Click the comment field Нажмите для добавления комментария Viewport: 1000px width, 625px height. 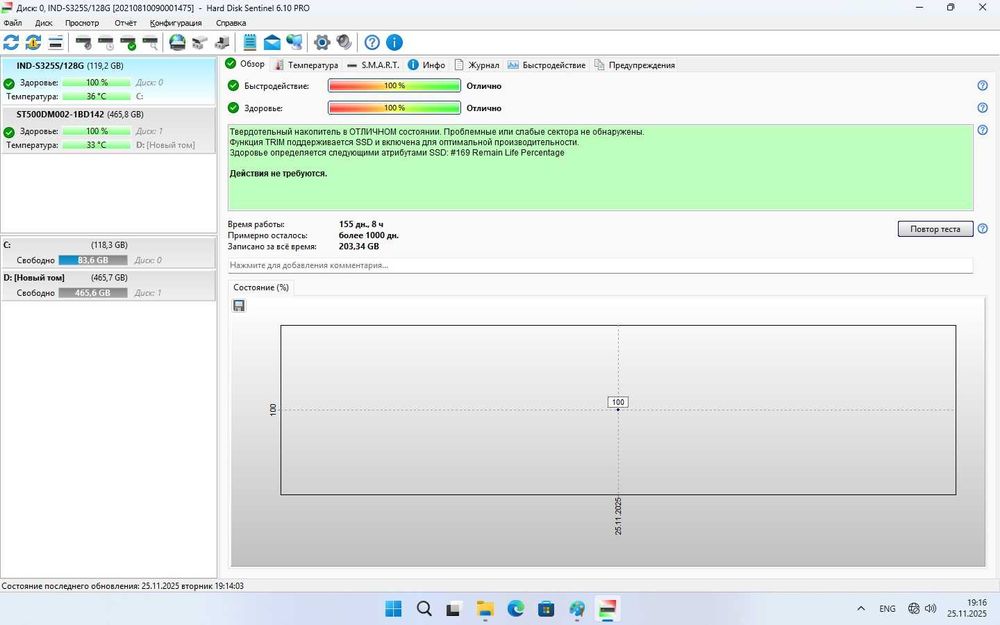[x=600, y=265]
